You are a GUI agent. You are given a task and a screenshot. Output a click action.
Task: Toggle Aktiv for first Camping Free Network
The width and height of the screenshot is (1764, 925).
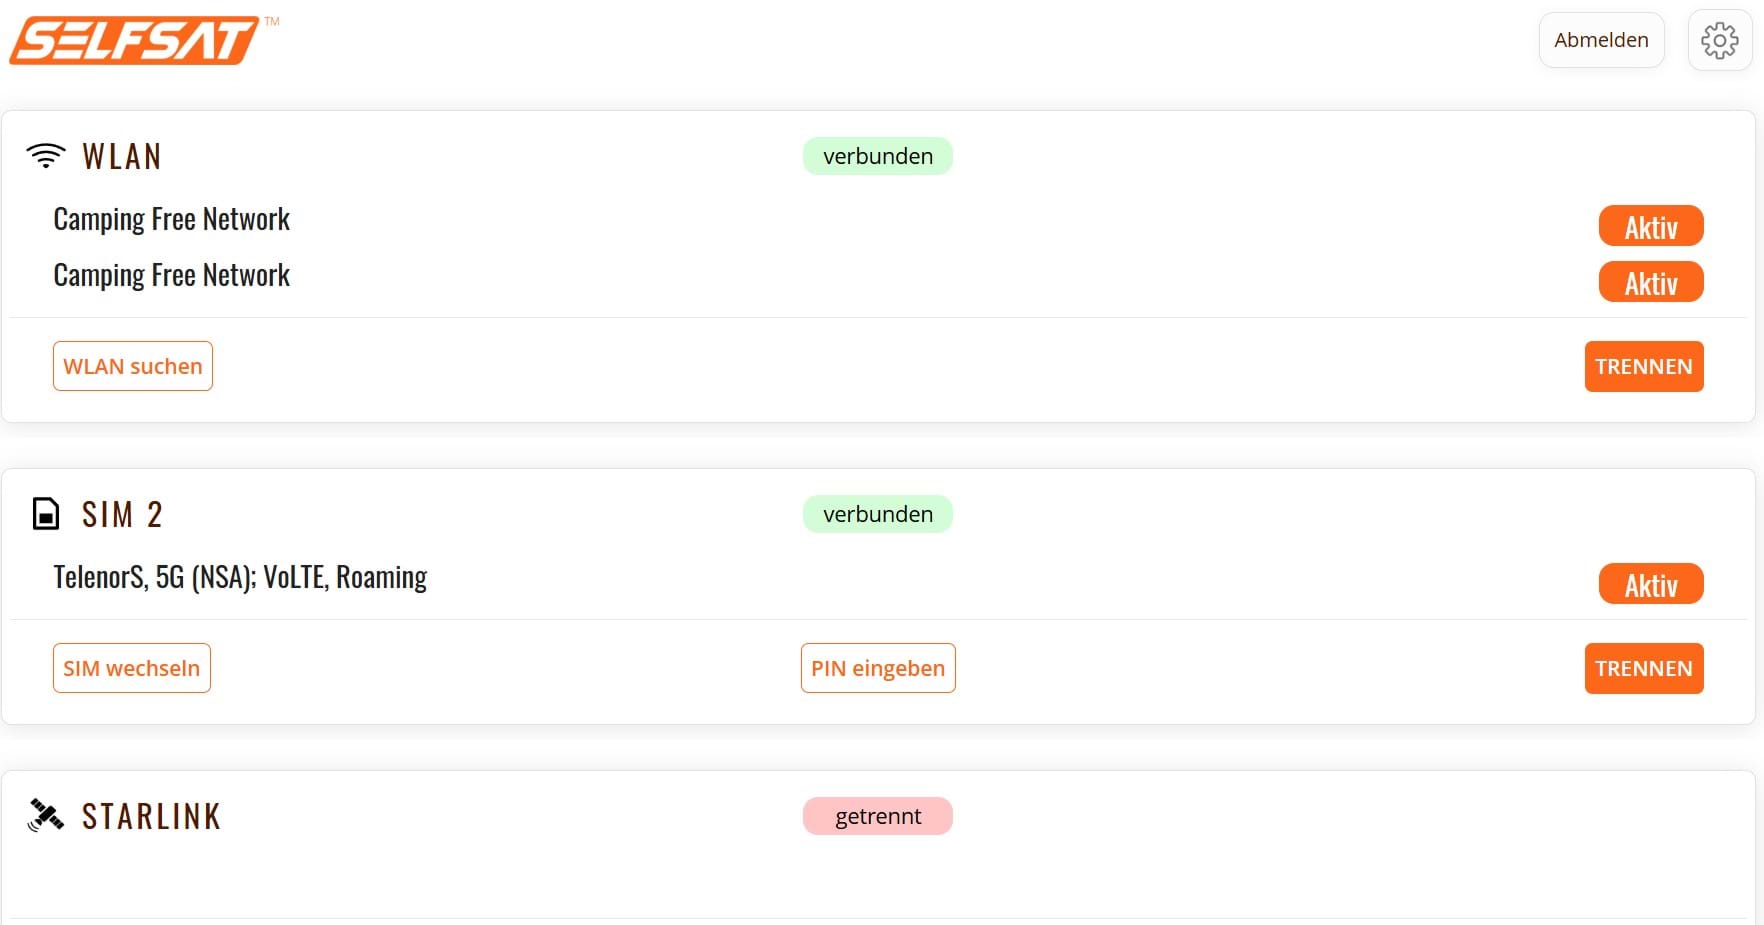pyautogui.click(x=1650, y=226)
